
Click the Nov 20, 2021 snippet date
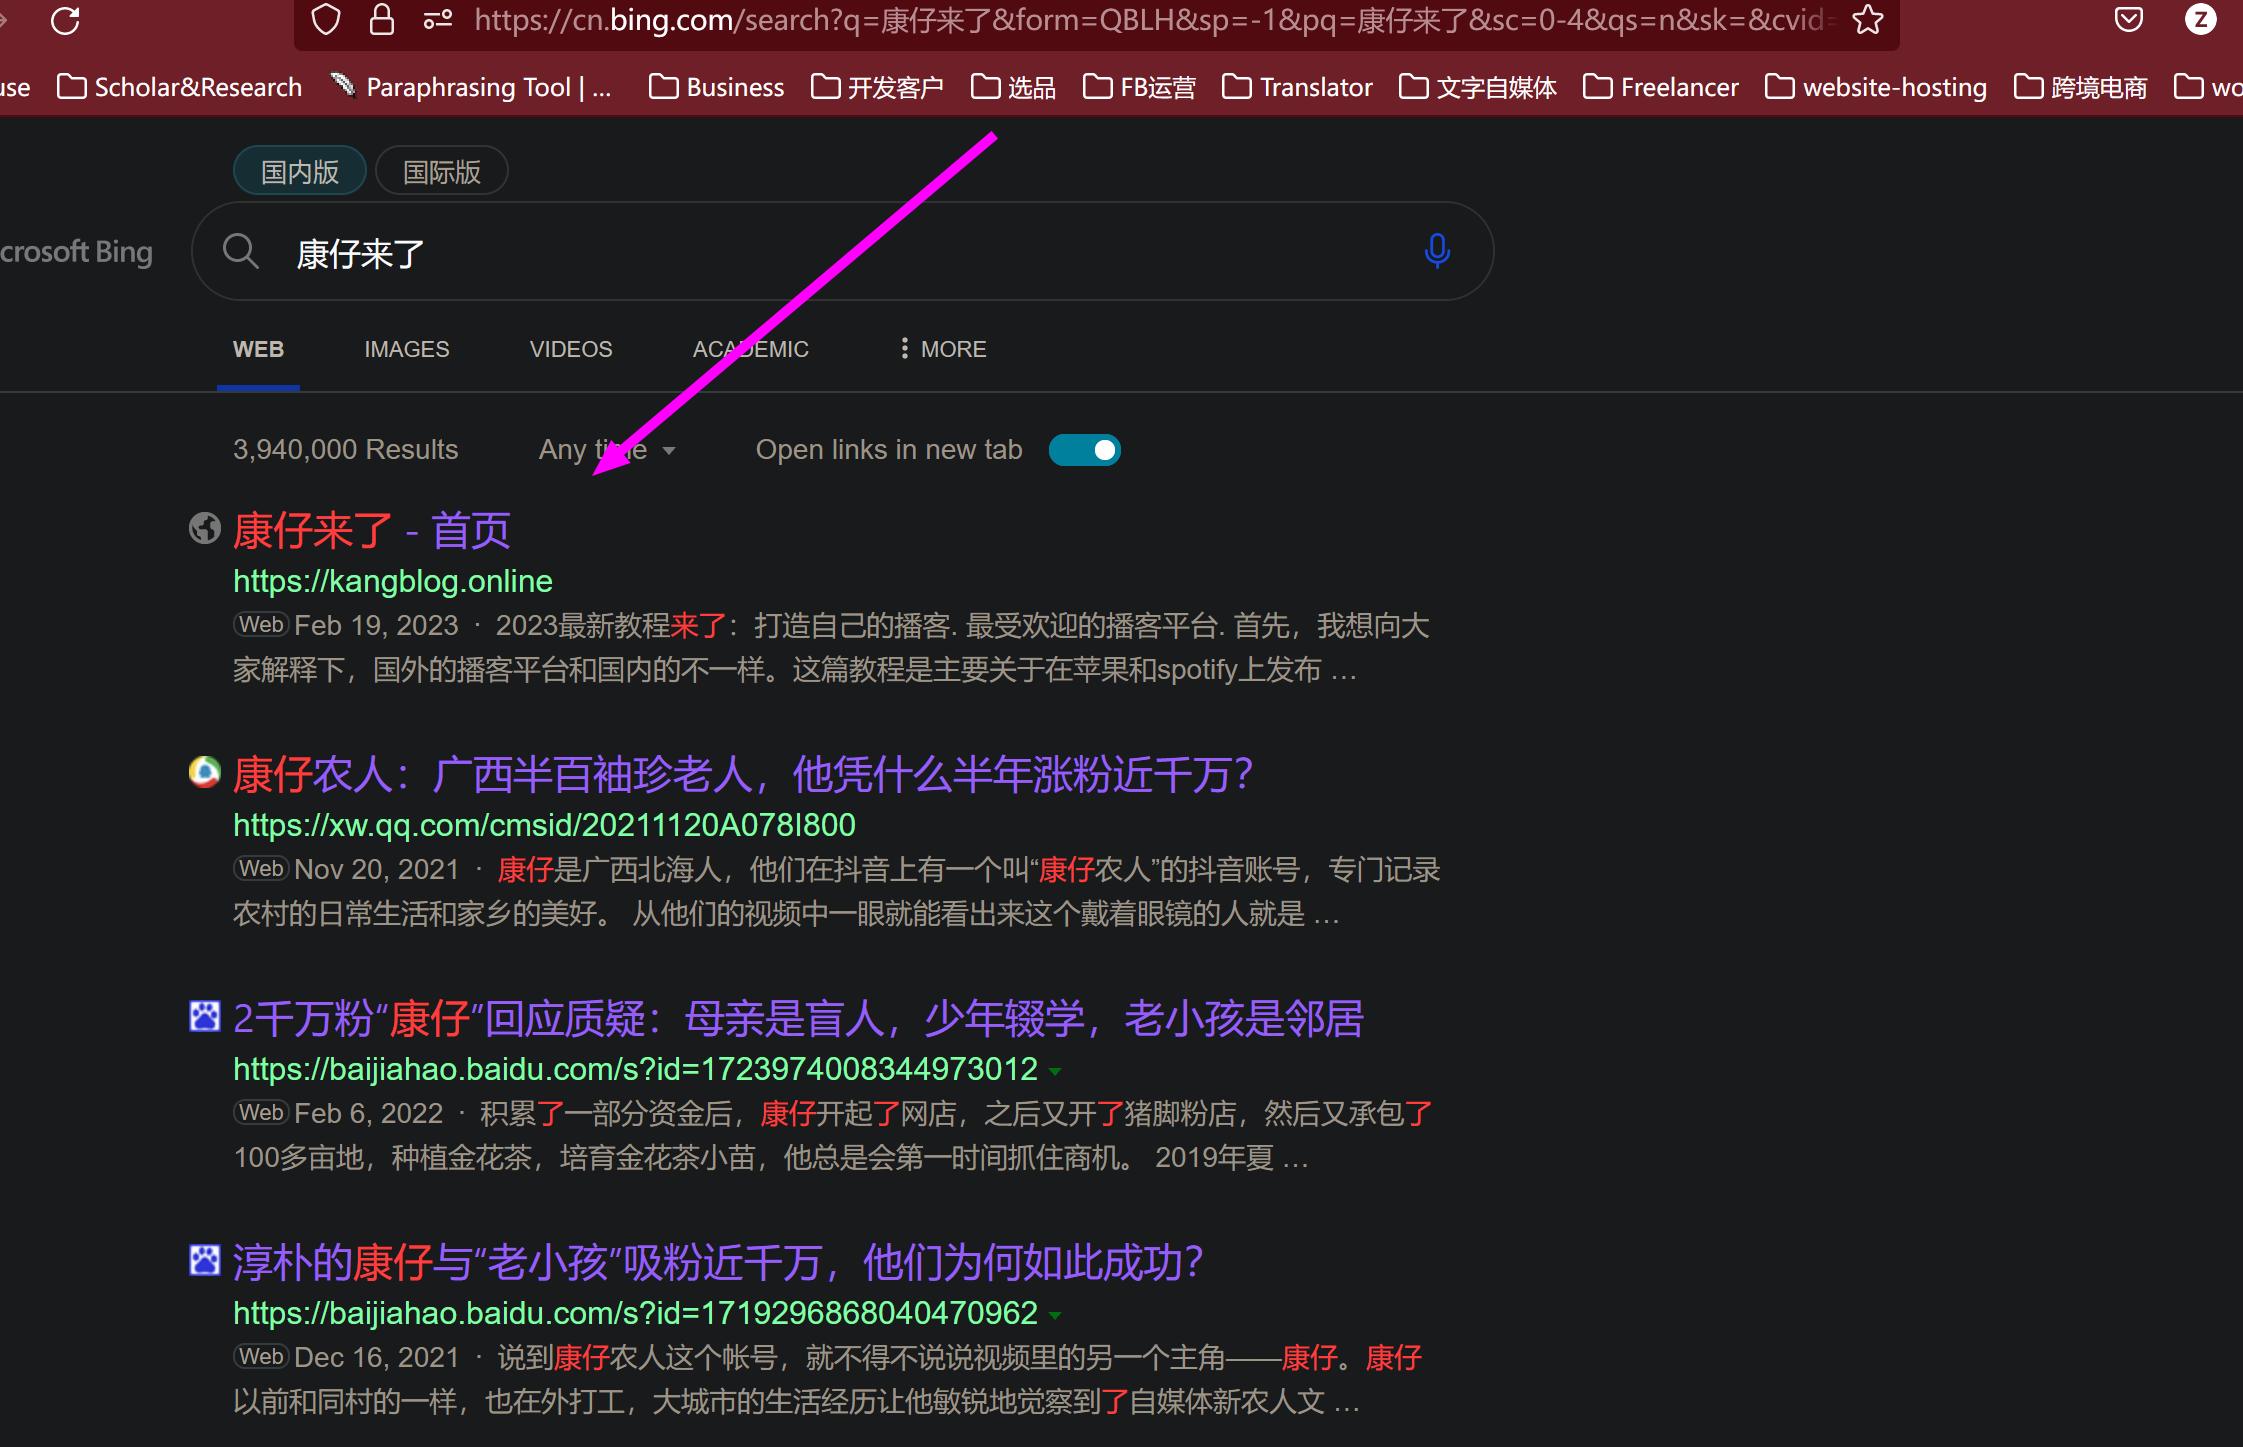click(376, 870)
